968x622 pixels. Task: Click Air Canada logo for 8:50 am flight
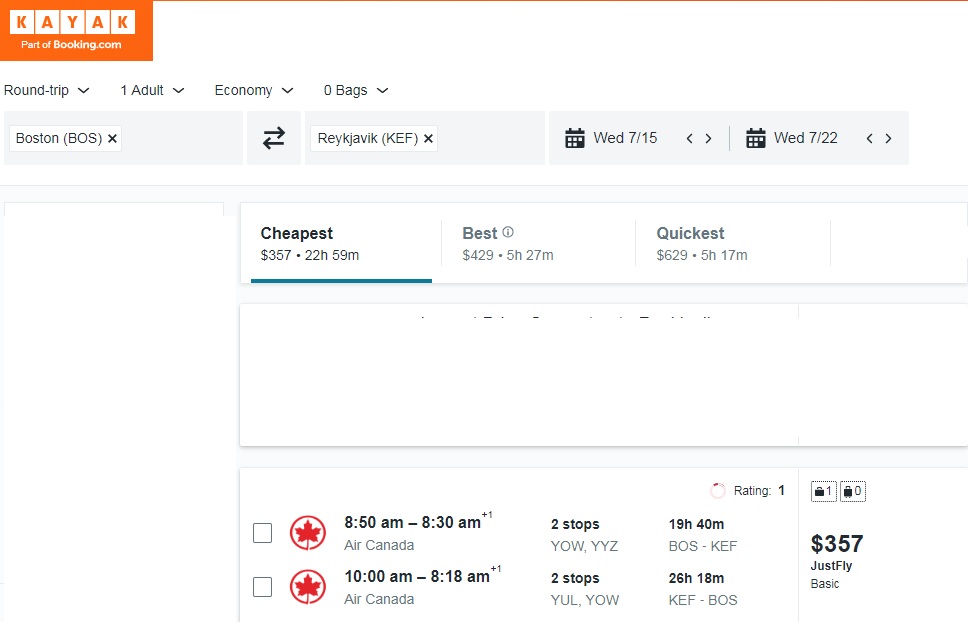pos(307,533)
